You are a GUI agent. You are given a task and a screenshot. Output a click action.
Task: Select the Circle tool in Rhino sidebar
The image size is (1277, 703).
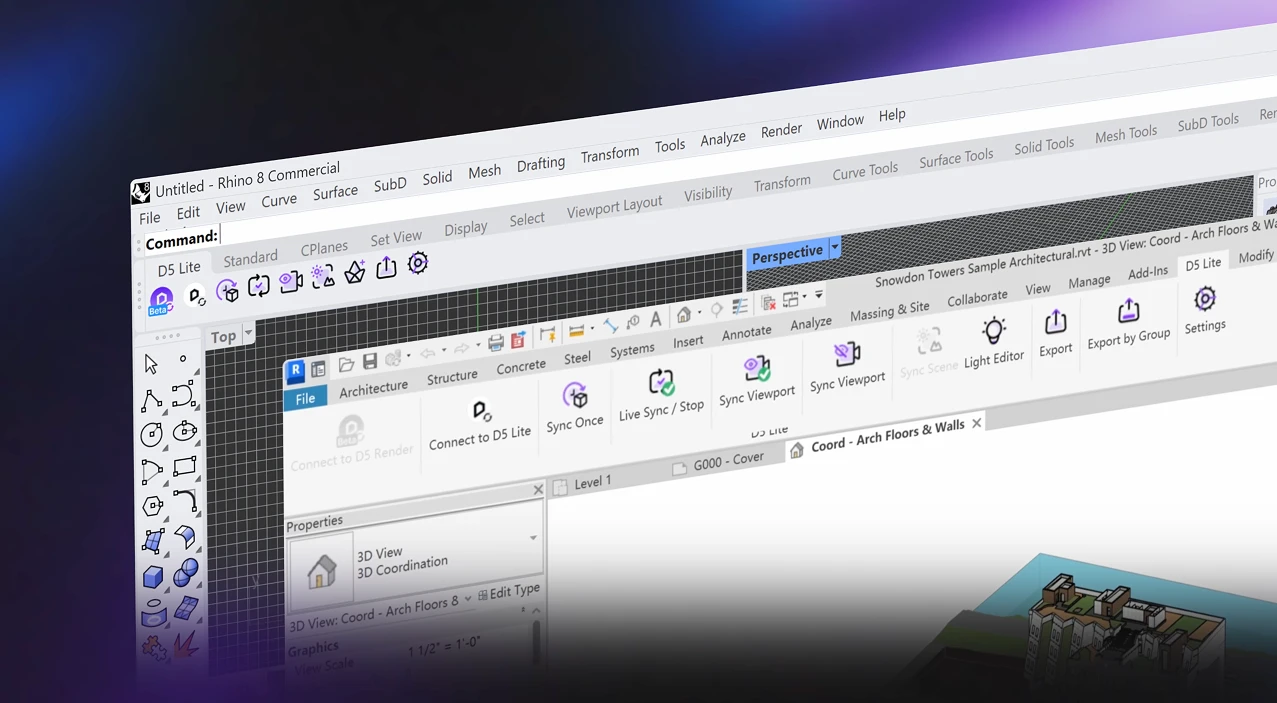152,435
